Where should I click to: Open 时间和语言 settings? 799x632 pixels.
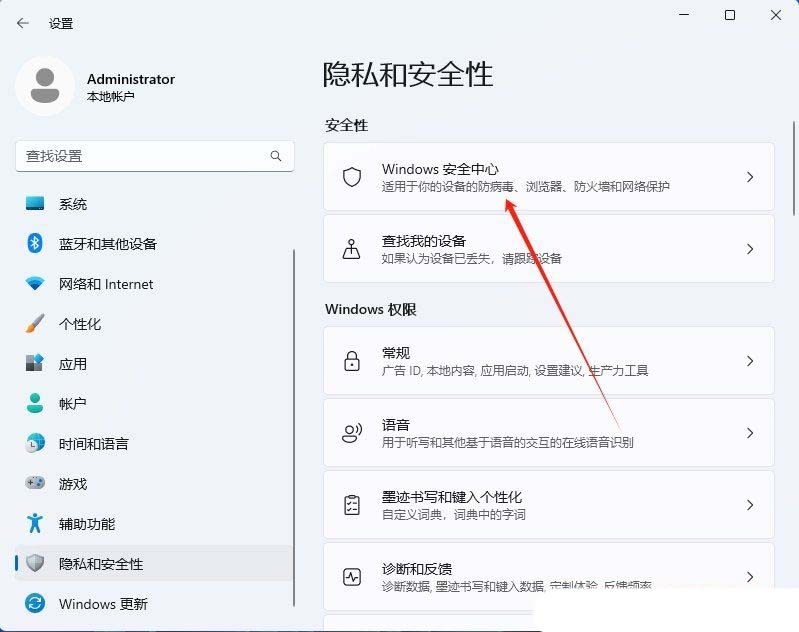click(152, 443)
